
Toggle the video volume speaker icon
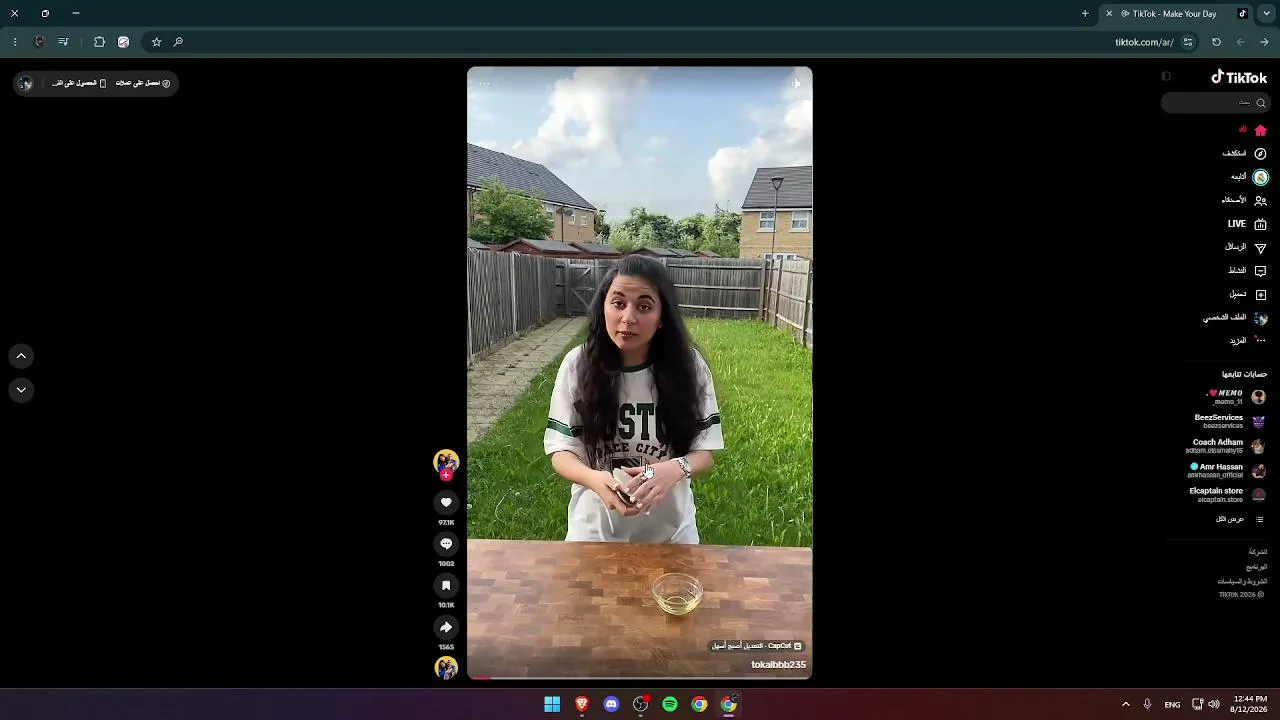pos(795,84)
